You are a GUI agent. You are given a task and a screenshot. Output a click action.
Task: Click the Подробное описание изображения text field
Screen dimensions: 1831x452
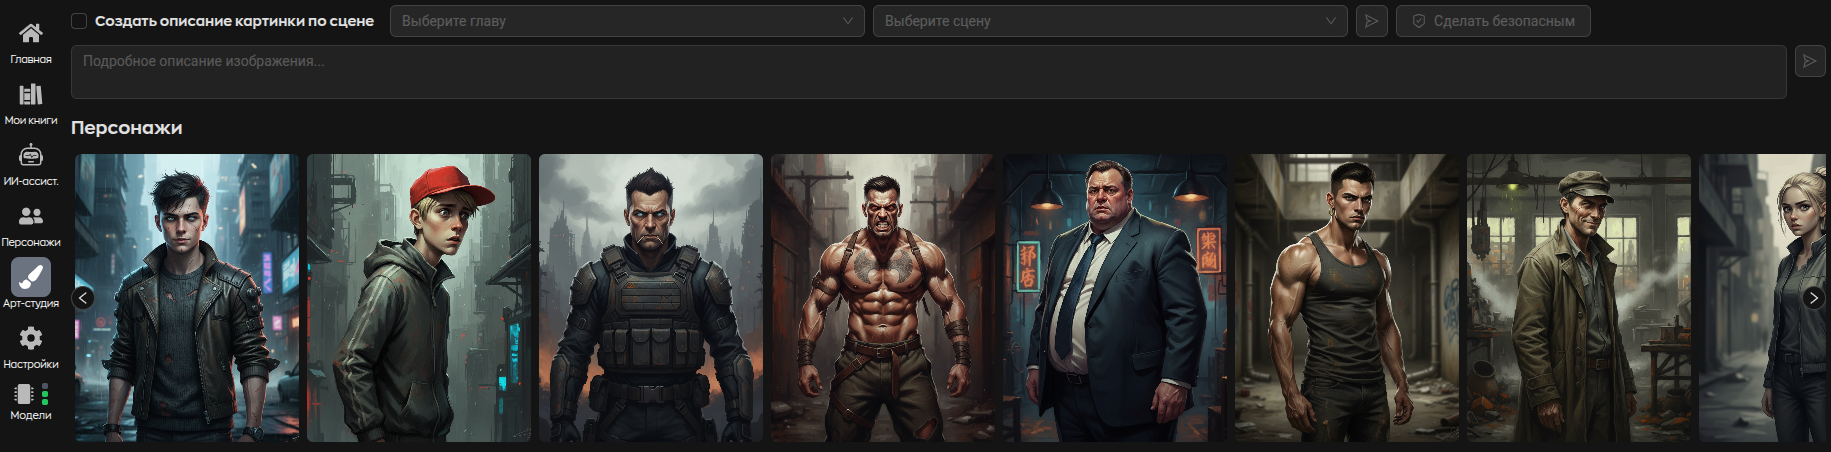928,72
